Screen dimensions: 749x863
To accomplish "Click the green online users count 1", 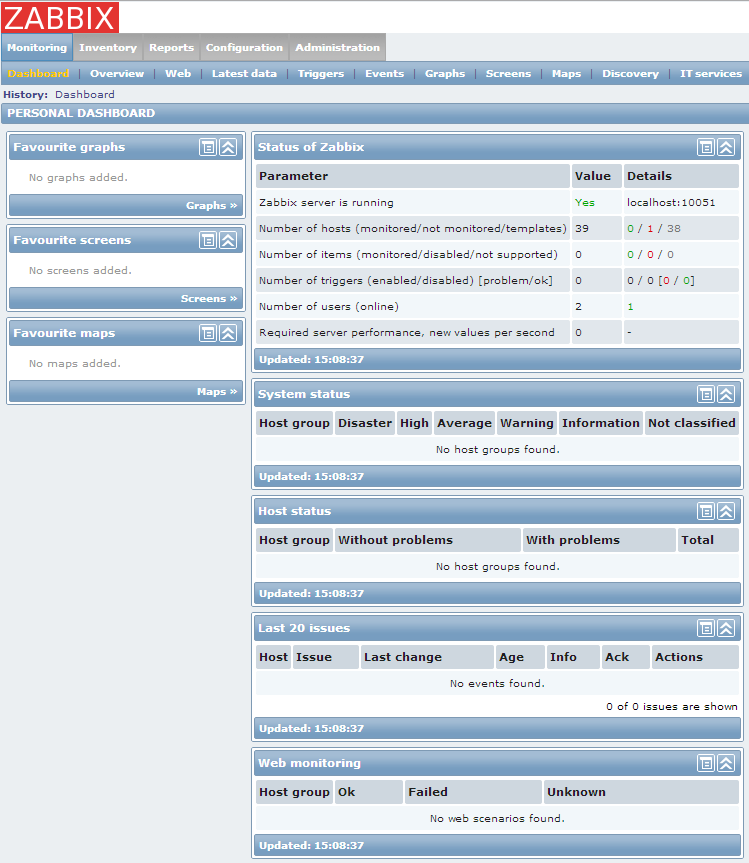I will (x=631, y=307).
